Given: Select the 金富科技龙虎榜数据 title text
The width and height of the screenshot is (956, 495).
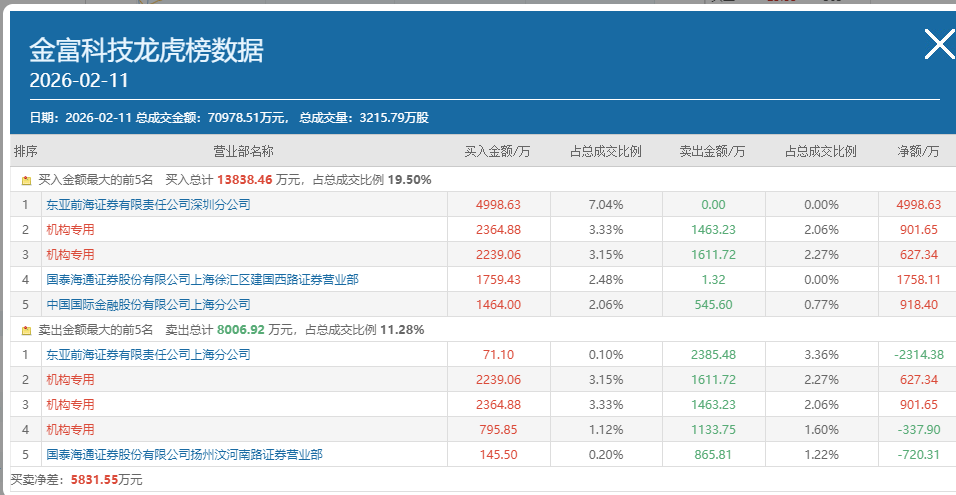Looking at the screenshot, I should (x=146, y=51).
